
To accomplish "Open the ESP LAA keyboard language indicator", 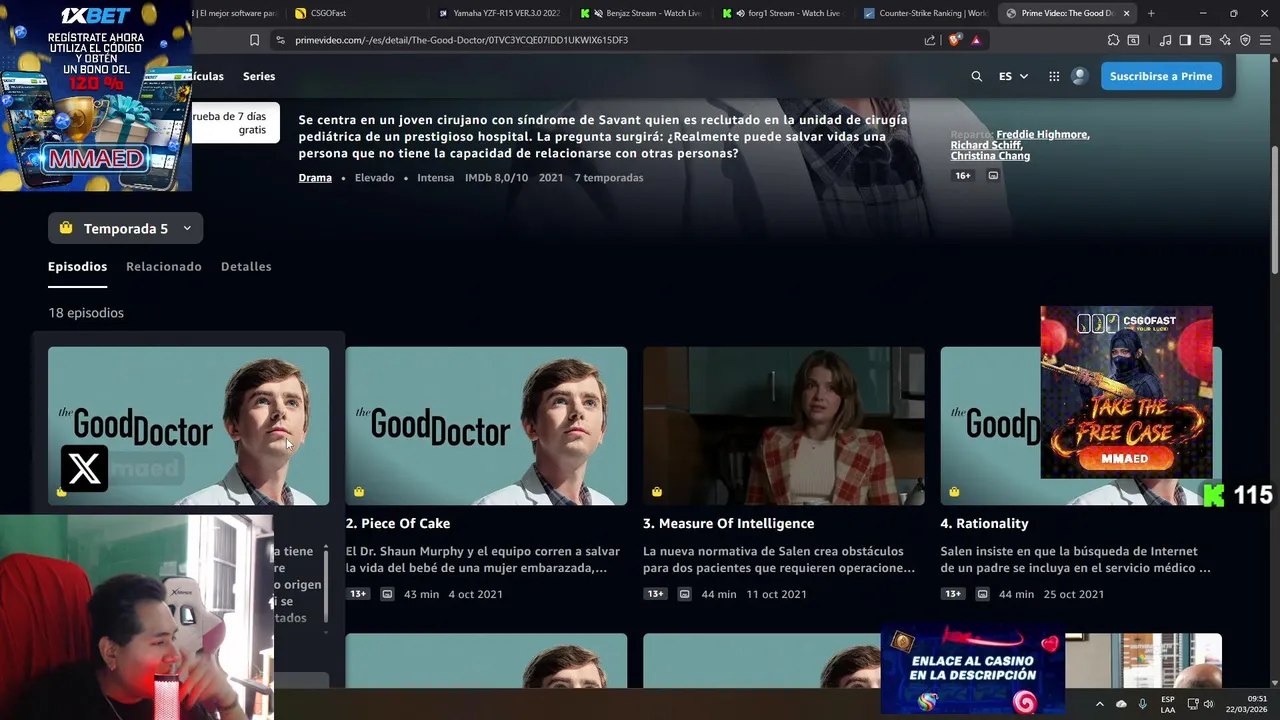I will [x=1168, y=704].
